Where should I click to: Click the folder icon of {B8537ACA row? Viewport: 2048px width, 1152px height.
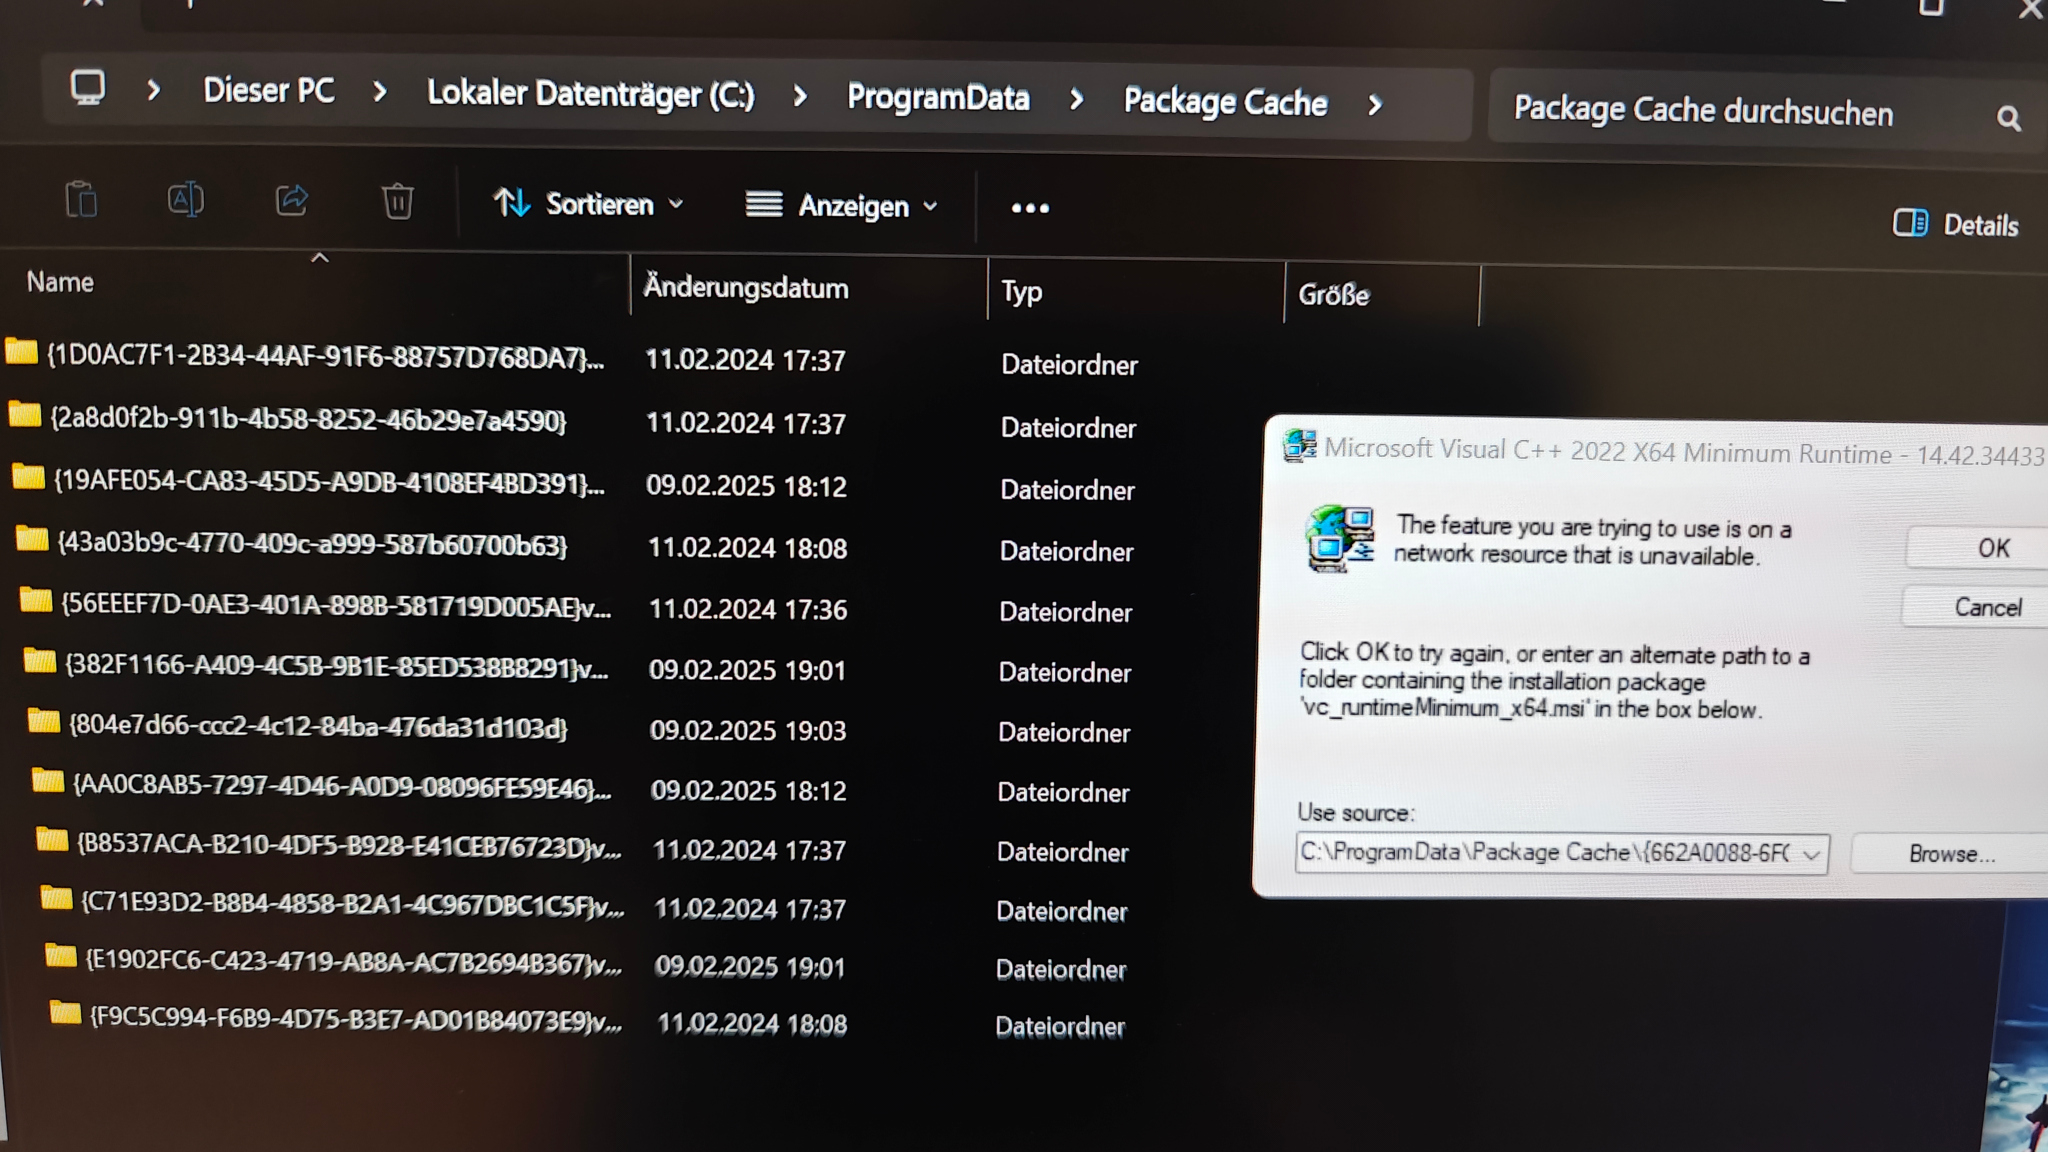pyautogui.click(x=52, y=839)
